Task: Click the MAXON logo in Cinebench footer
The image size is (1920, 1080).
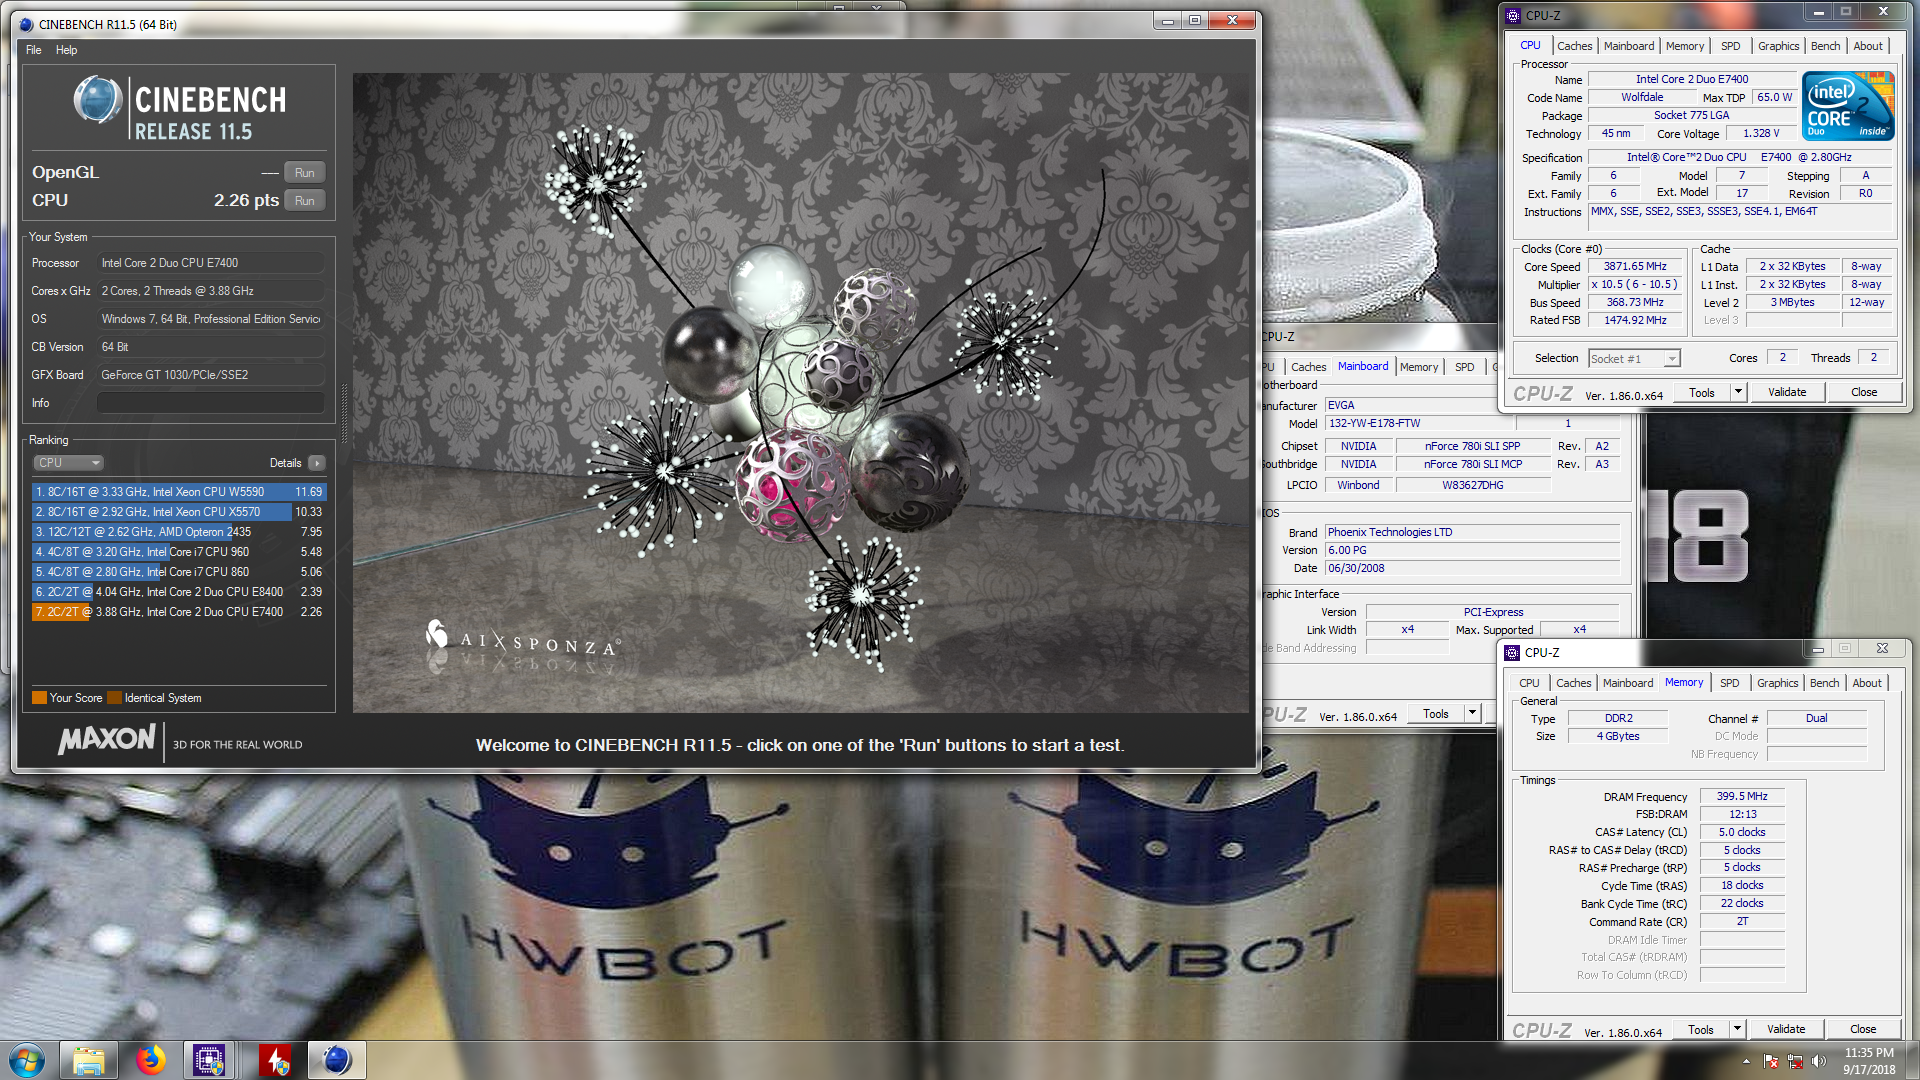Action: [x=107, y=740]
